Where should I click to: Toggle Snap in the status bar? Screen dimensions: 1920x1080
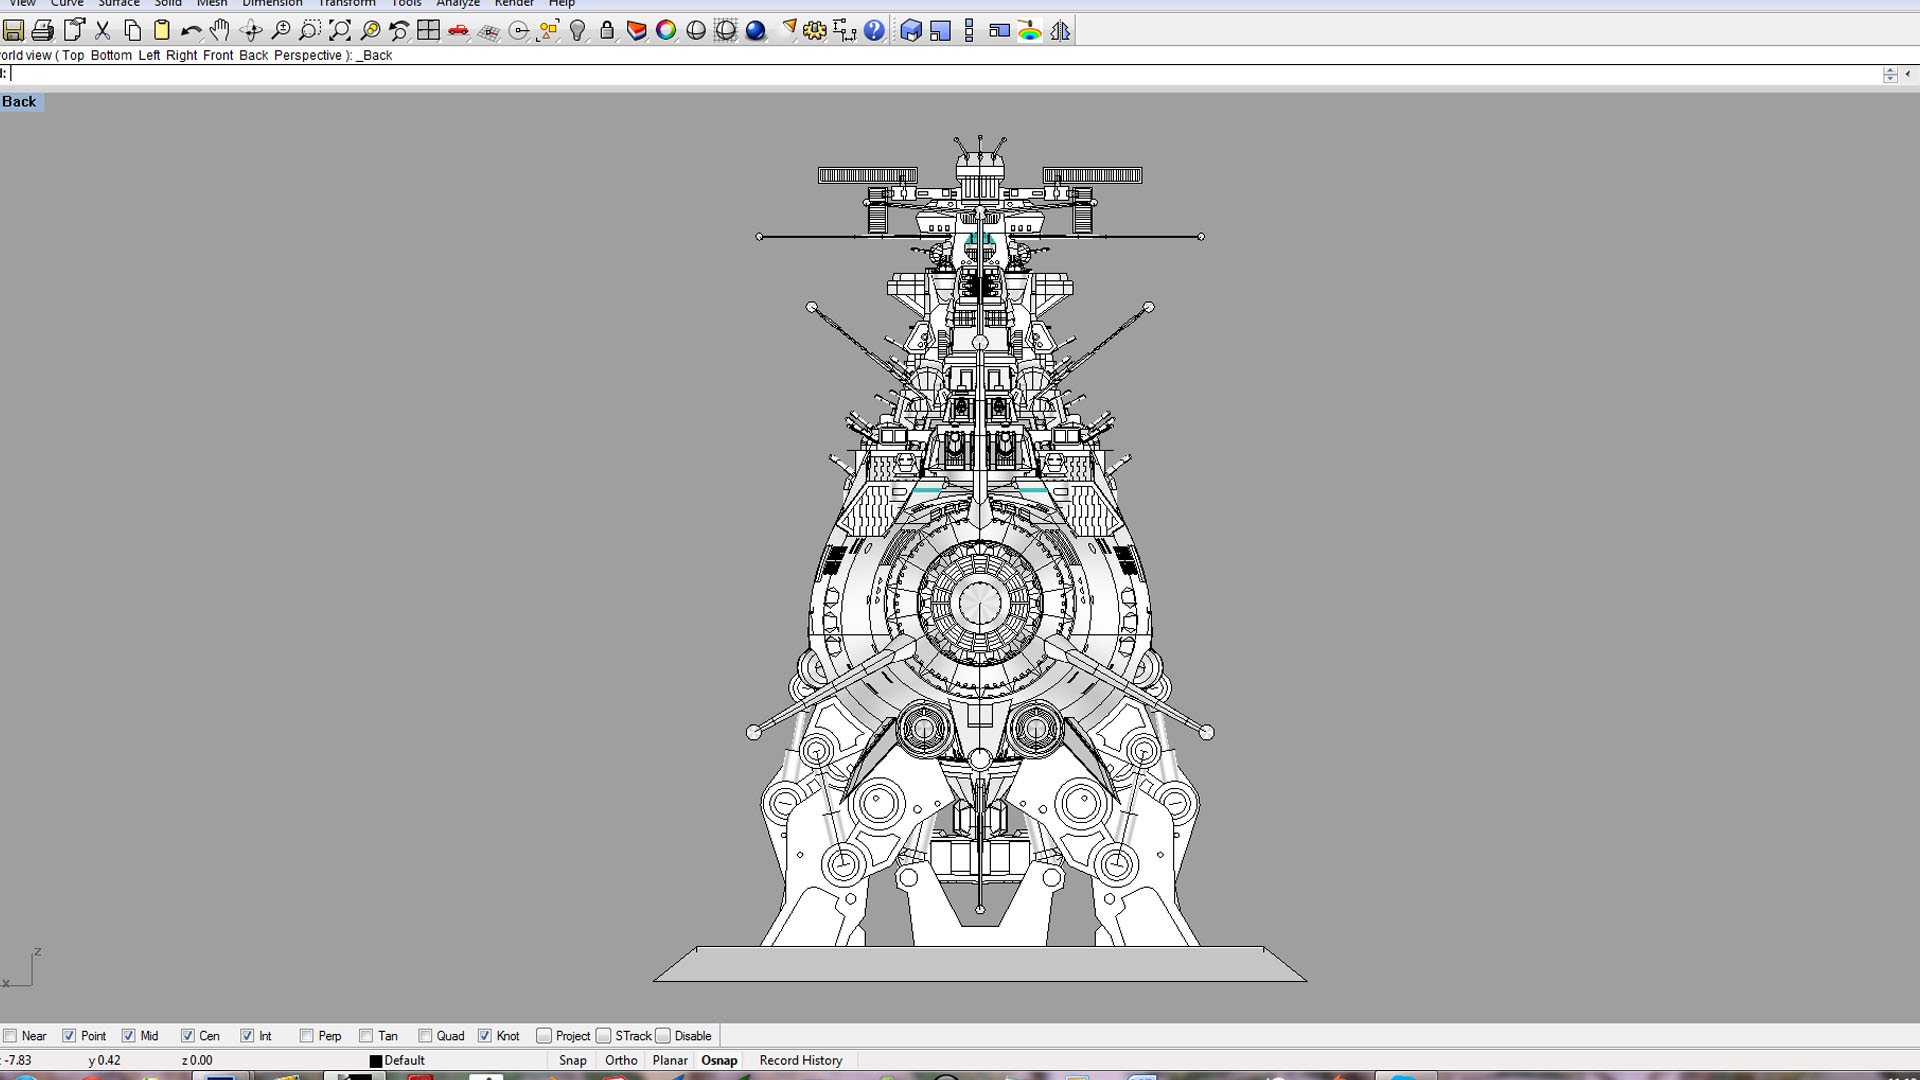coord(573,1060)
